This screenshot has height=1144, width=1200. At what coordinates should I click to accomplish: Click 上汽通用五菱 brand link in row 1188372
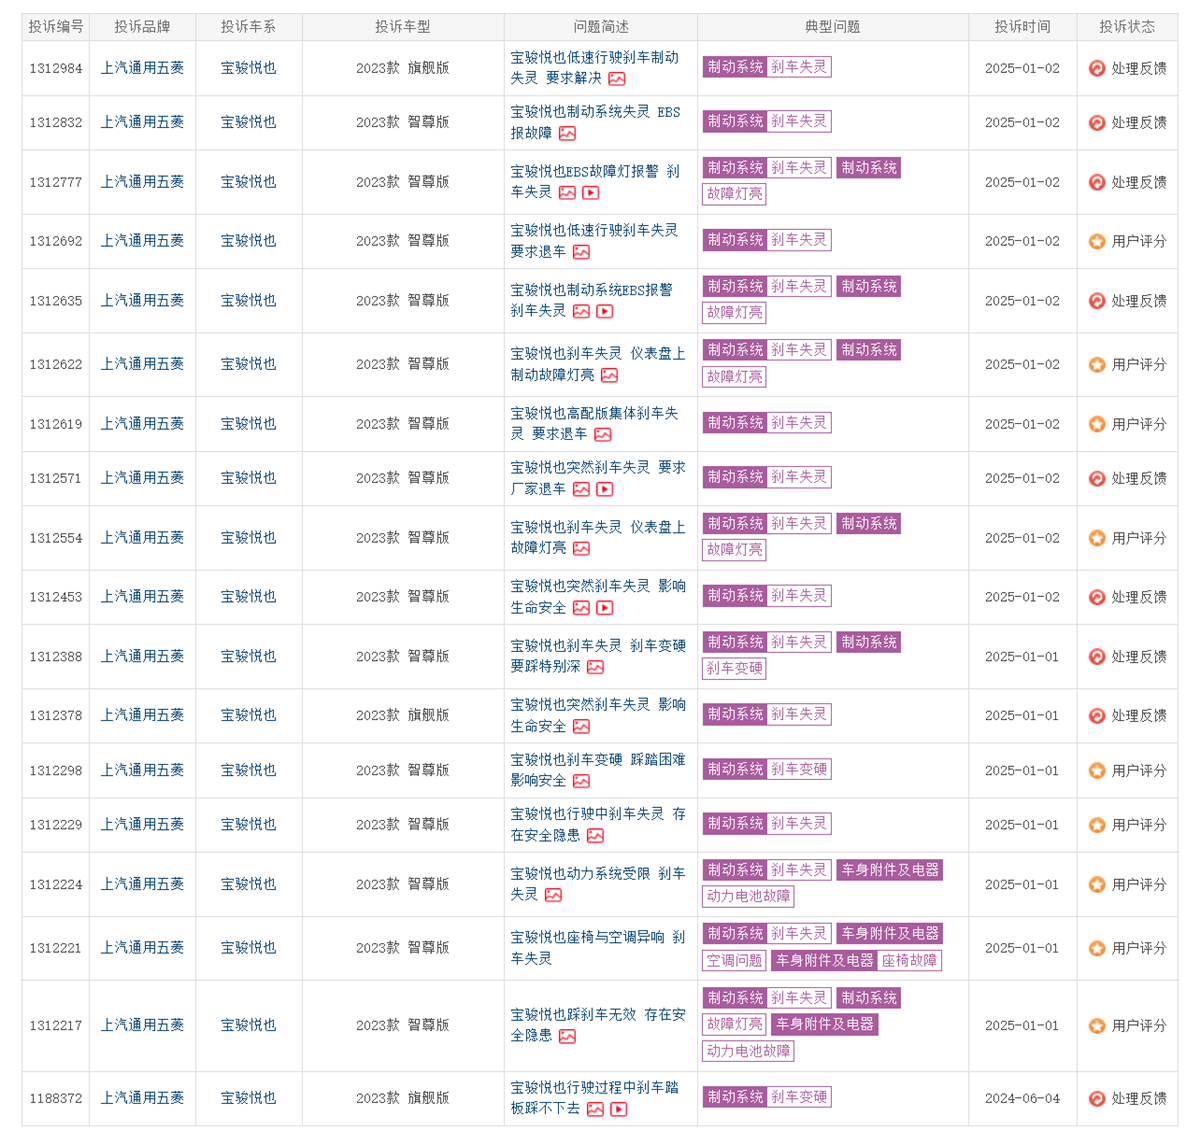tap(142, 1098)
